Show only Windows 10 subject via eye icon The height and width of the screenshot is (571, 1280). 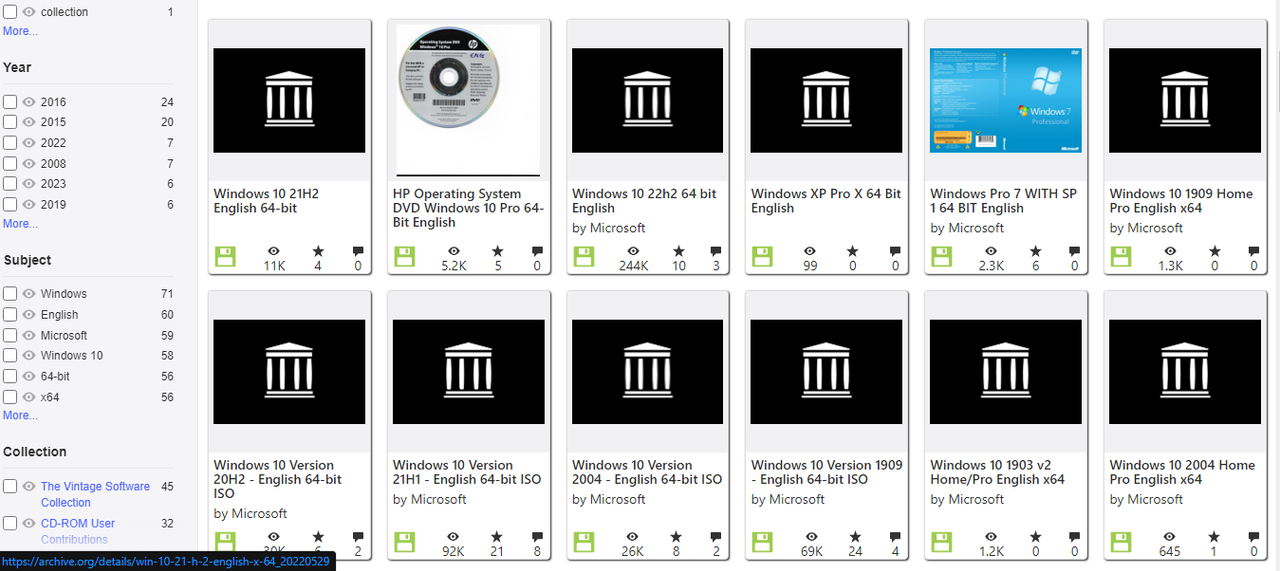[x=29, y=355]
